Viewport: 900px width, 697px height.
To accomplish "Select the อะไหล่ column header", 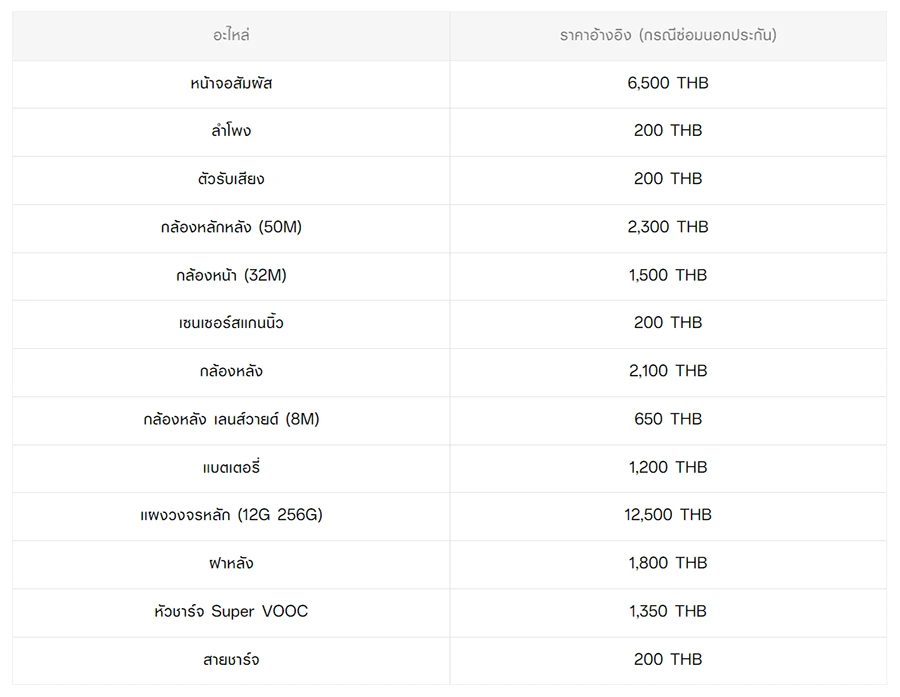I will click(231, 36).
